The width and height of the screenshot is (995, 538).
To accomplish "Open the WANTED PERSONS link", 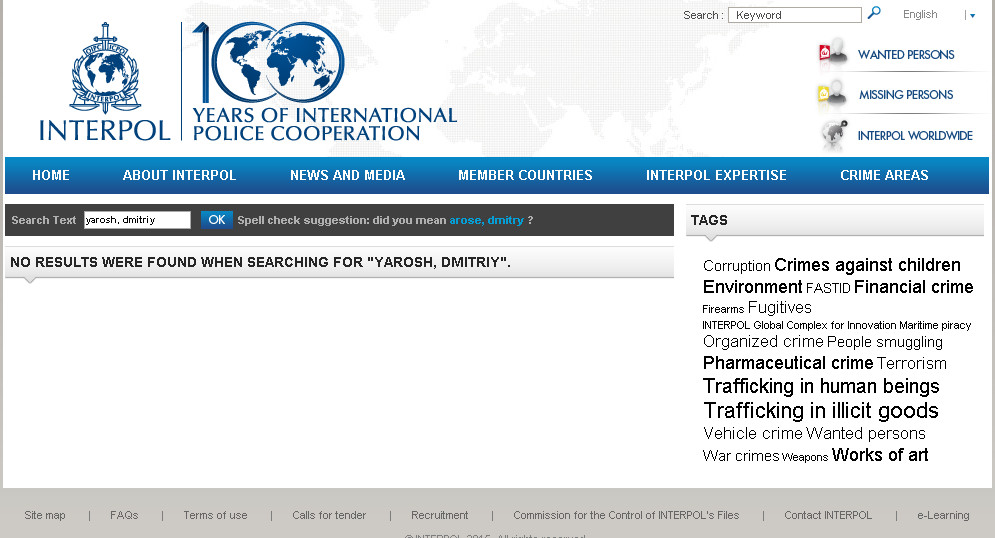I will pos(906,55).
